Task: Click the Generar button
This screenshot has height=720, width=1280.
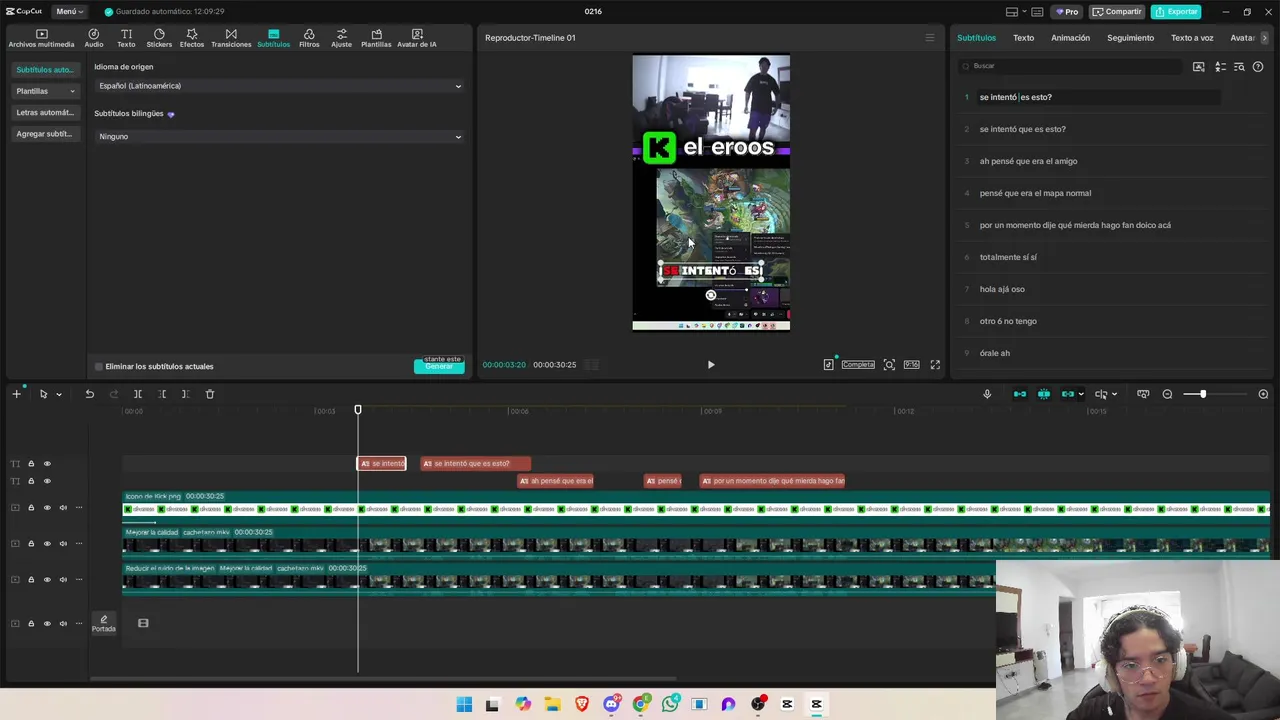Action: pyautogui.click(x=439, y=367)
